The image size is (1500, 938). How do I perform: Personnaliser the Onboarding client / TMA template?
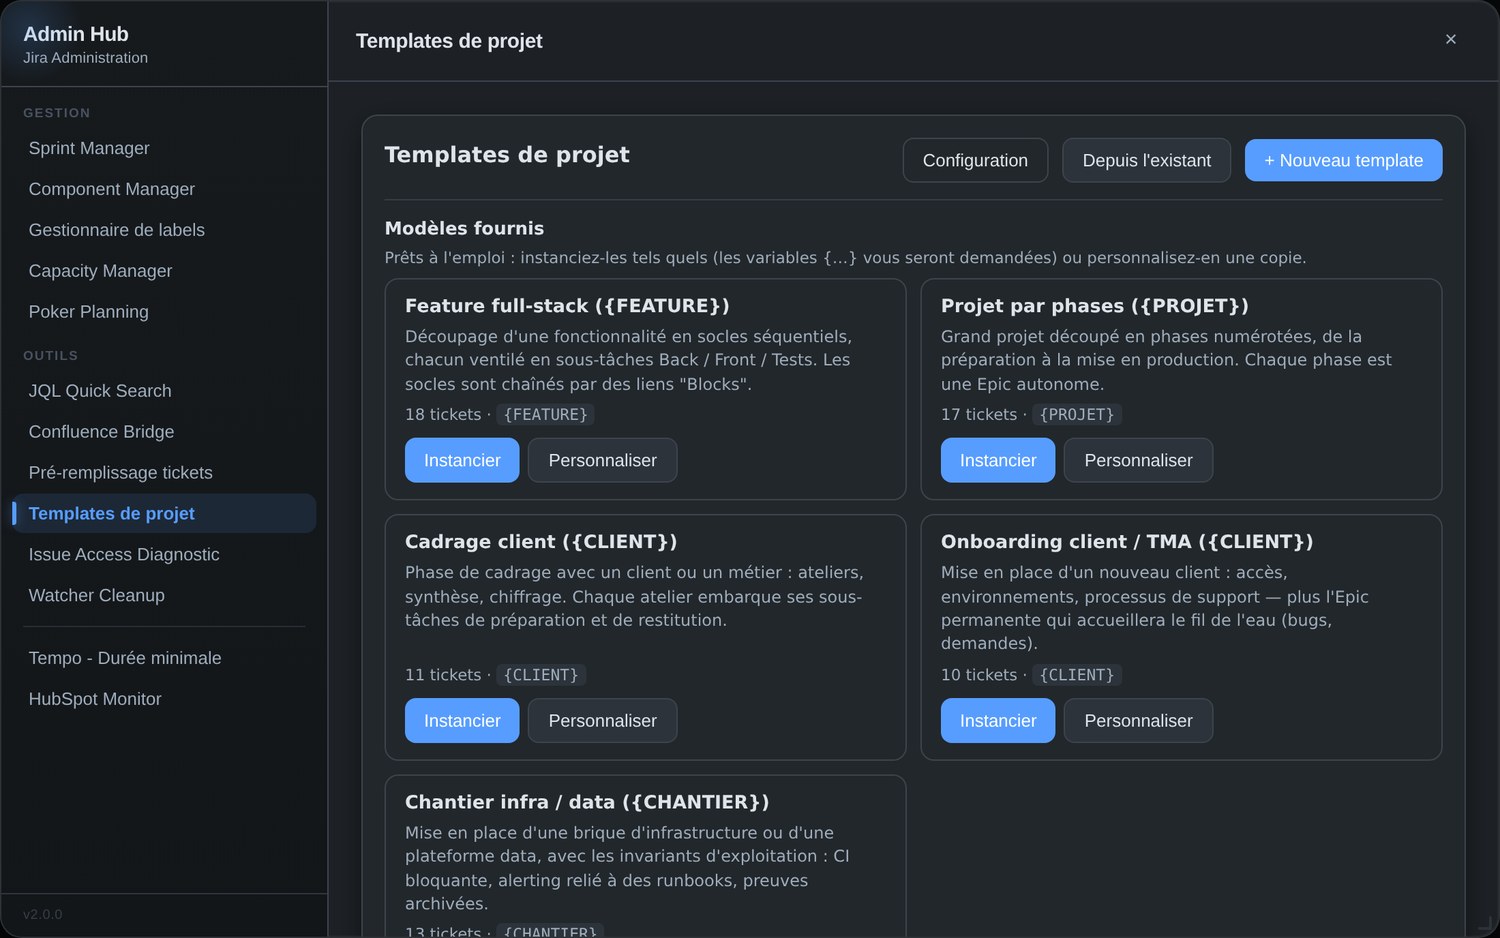(x=1138, y=721)
